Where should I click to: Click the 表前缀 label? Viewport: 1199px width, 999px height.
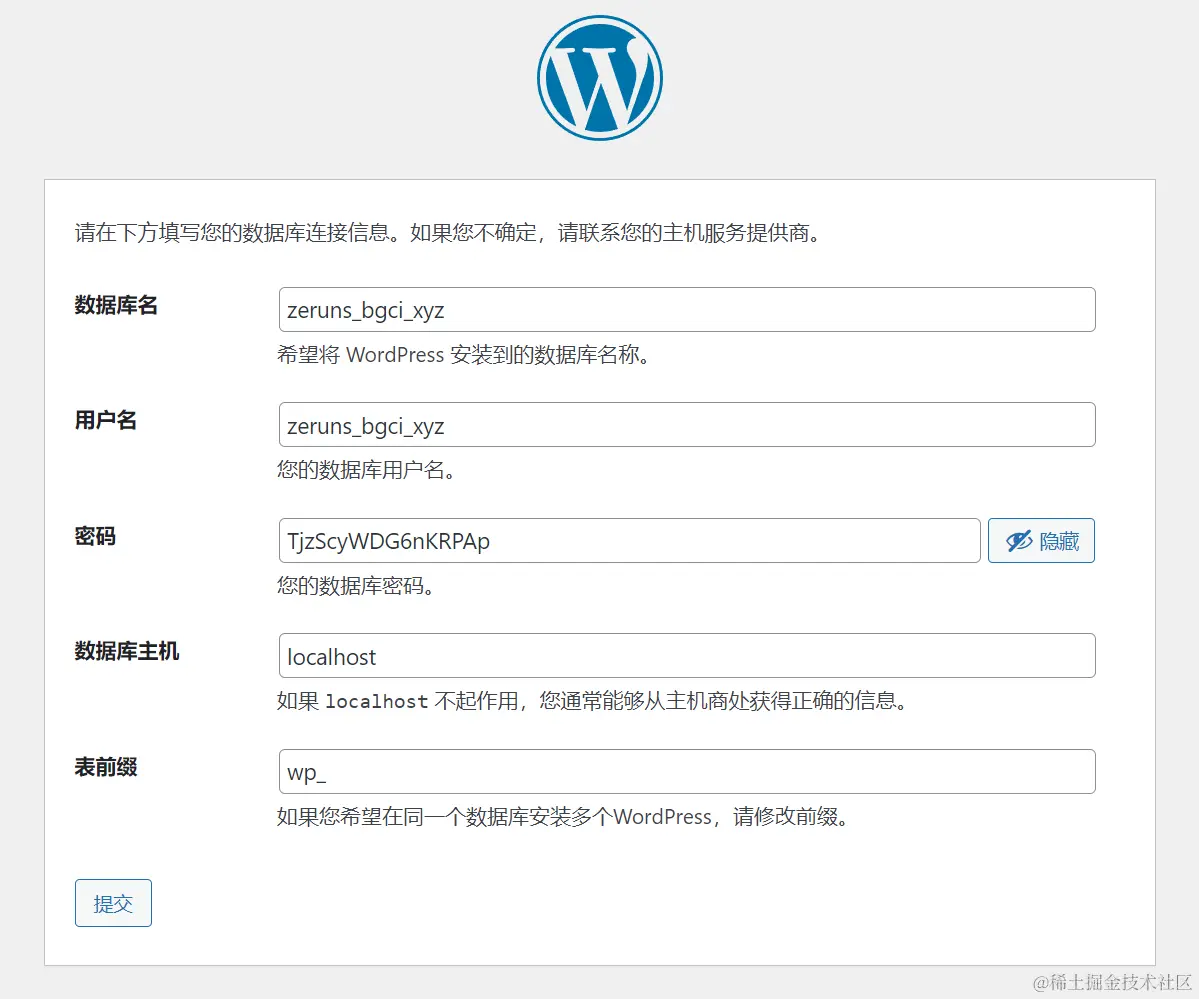click(x=106, y=766)
